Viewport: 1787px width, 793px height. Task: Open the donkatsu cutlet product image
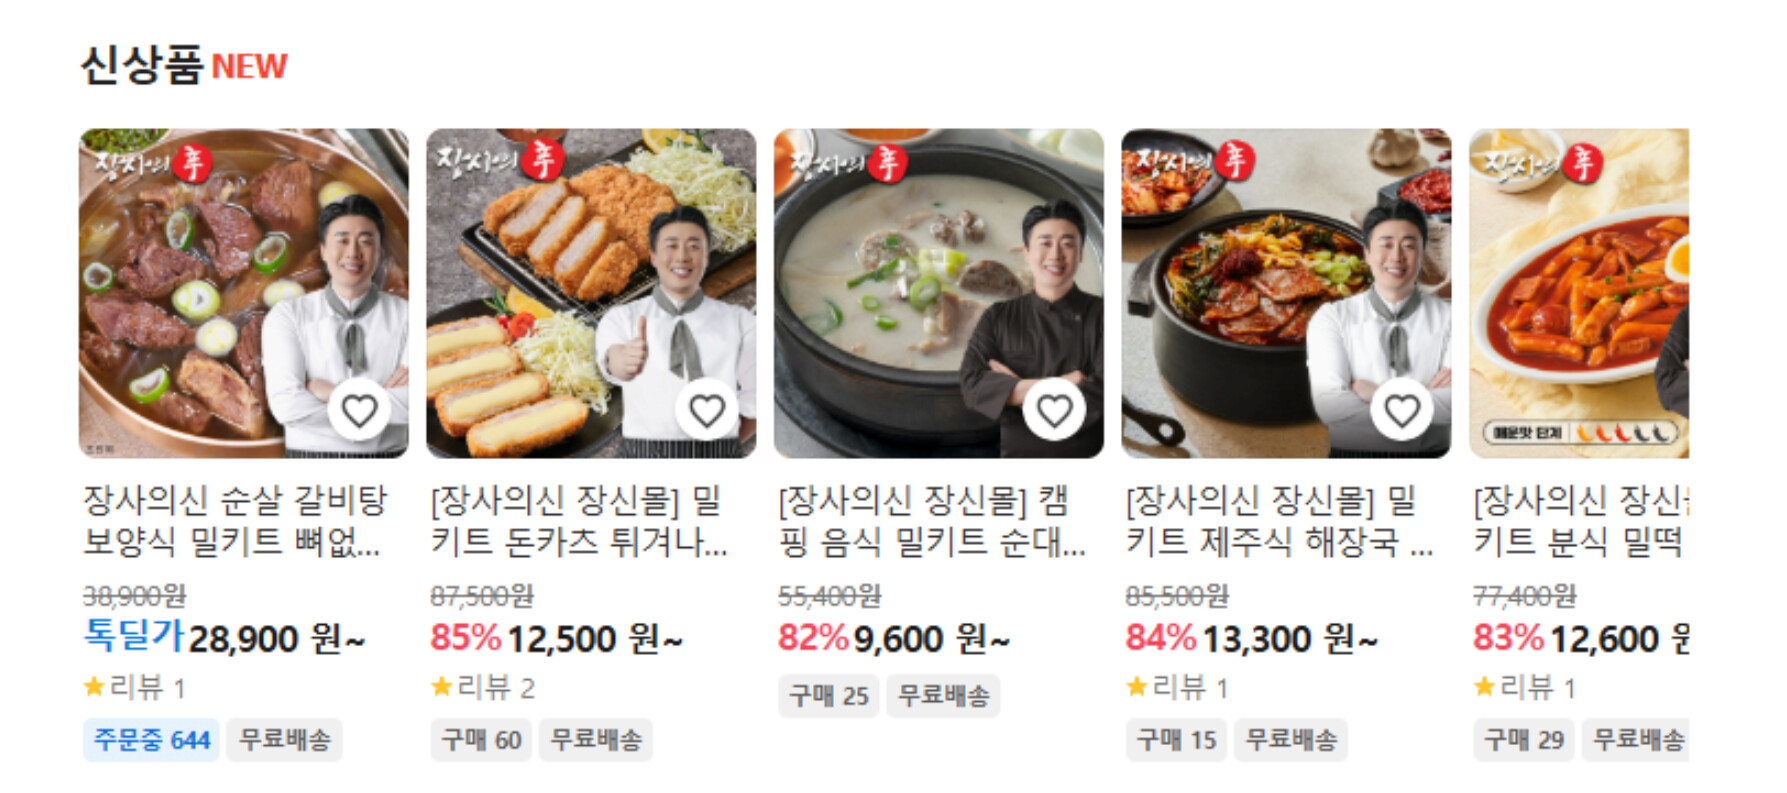[591, 293]
